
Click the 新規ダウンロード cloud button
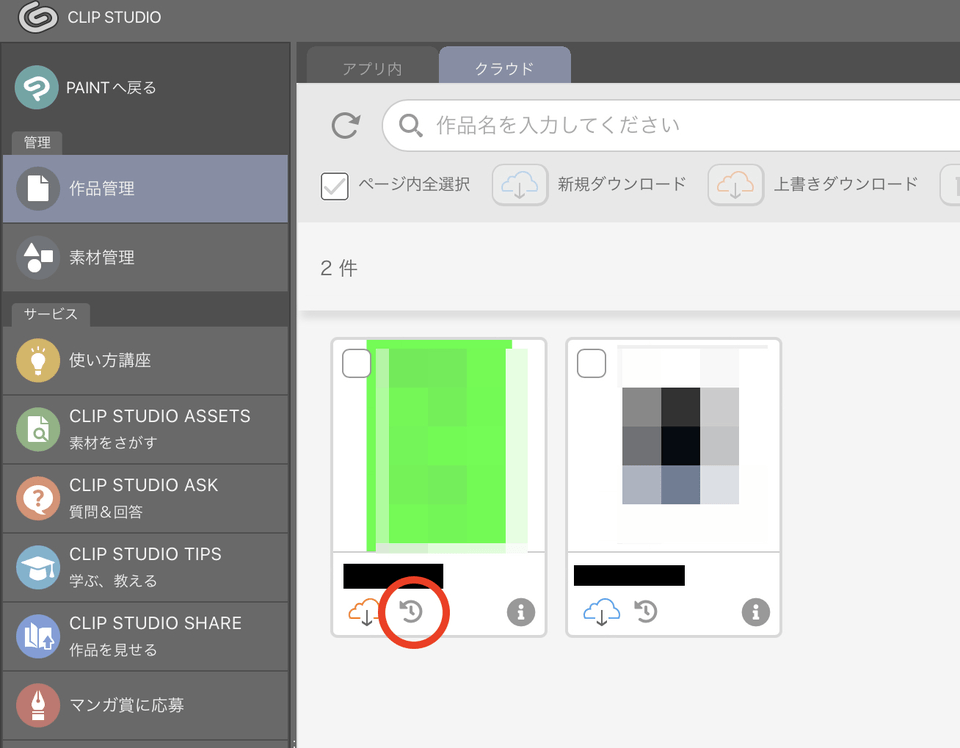520,185
